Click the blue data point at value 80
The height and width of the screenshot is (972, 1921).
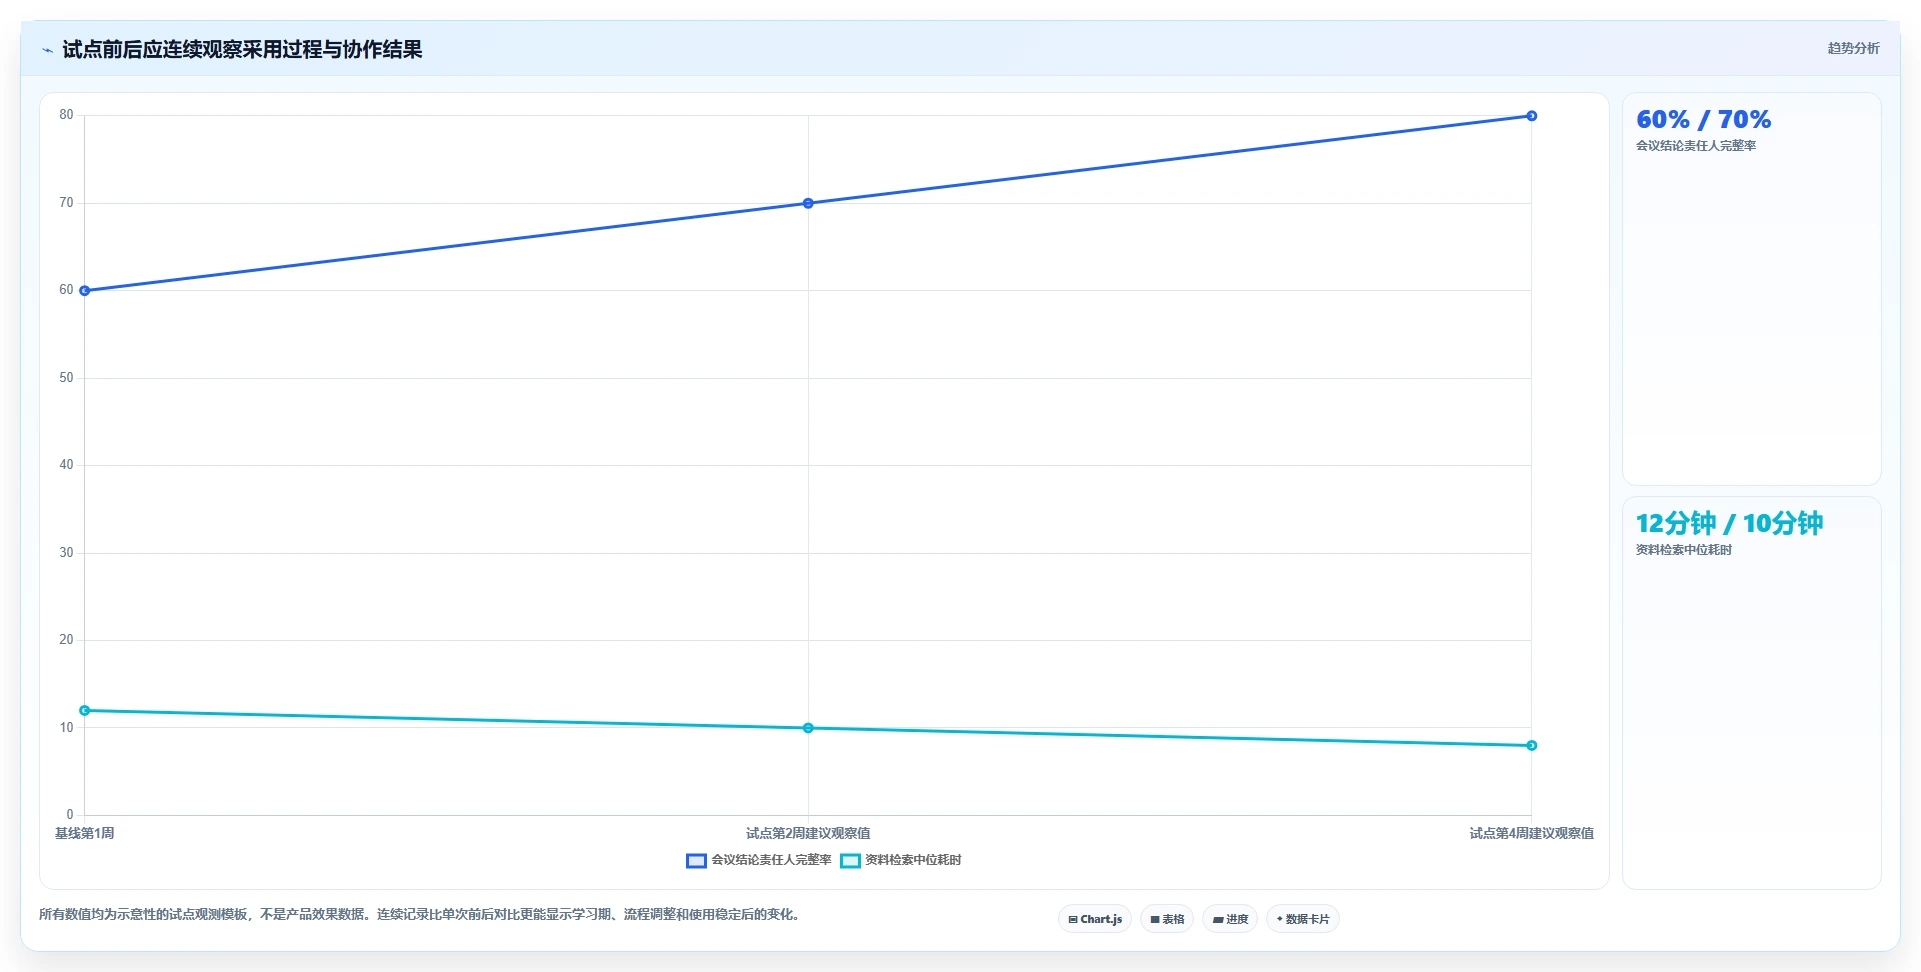click(1531, 116)
